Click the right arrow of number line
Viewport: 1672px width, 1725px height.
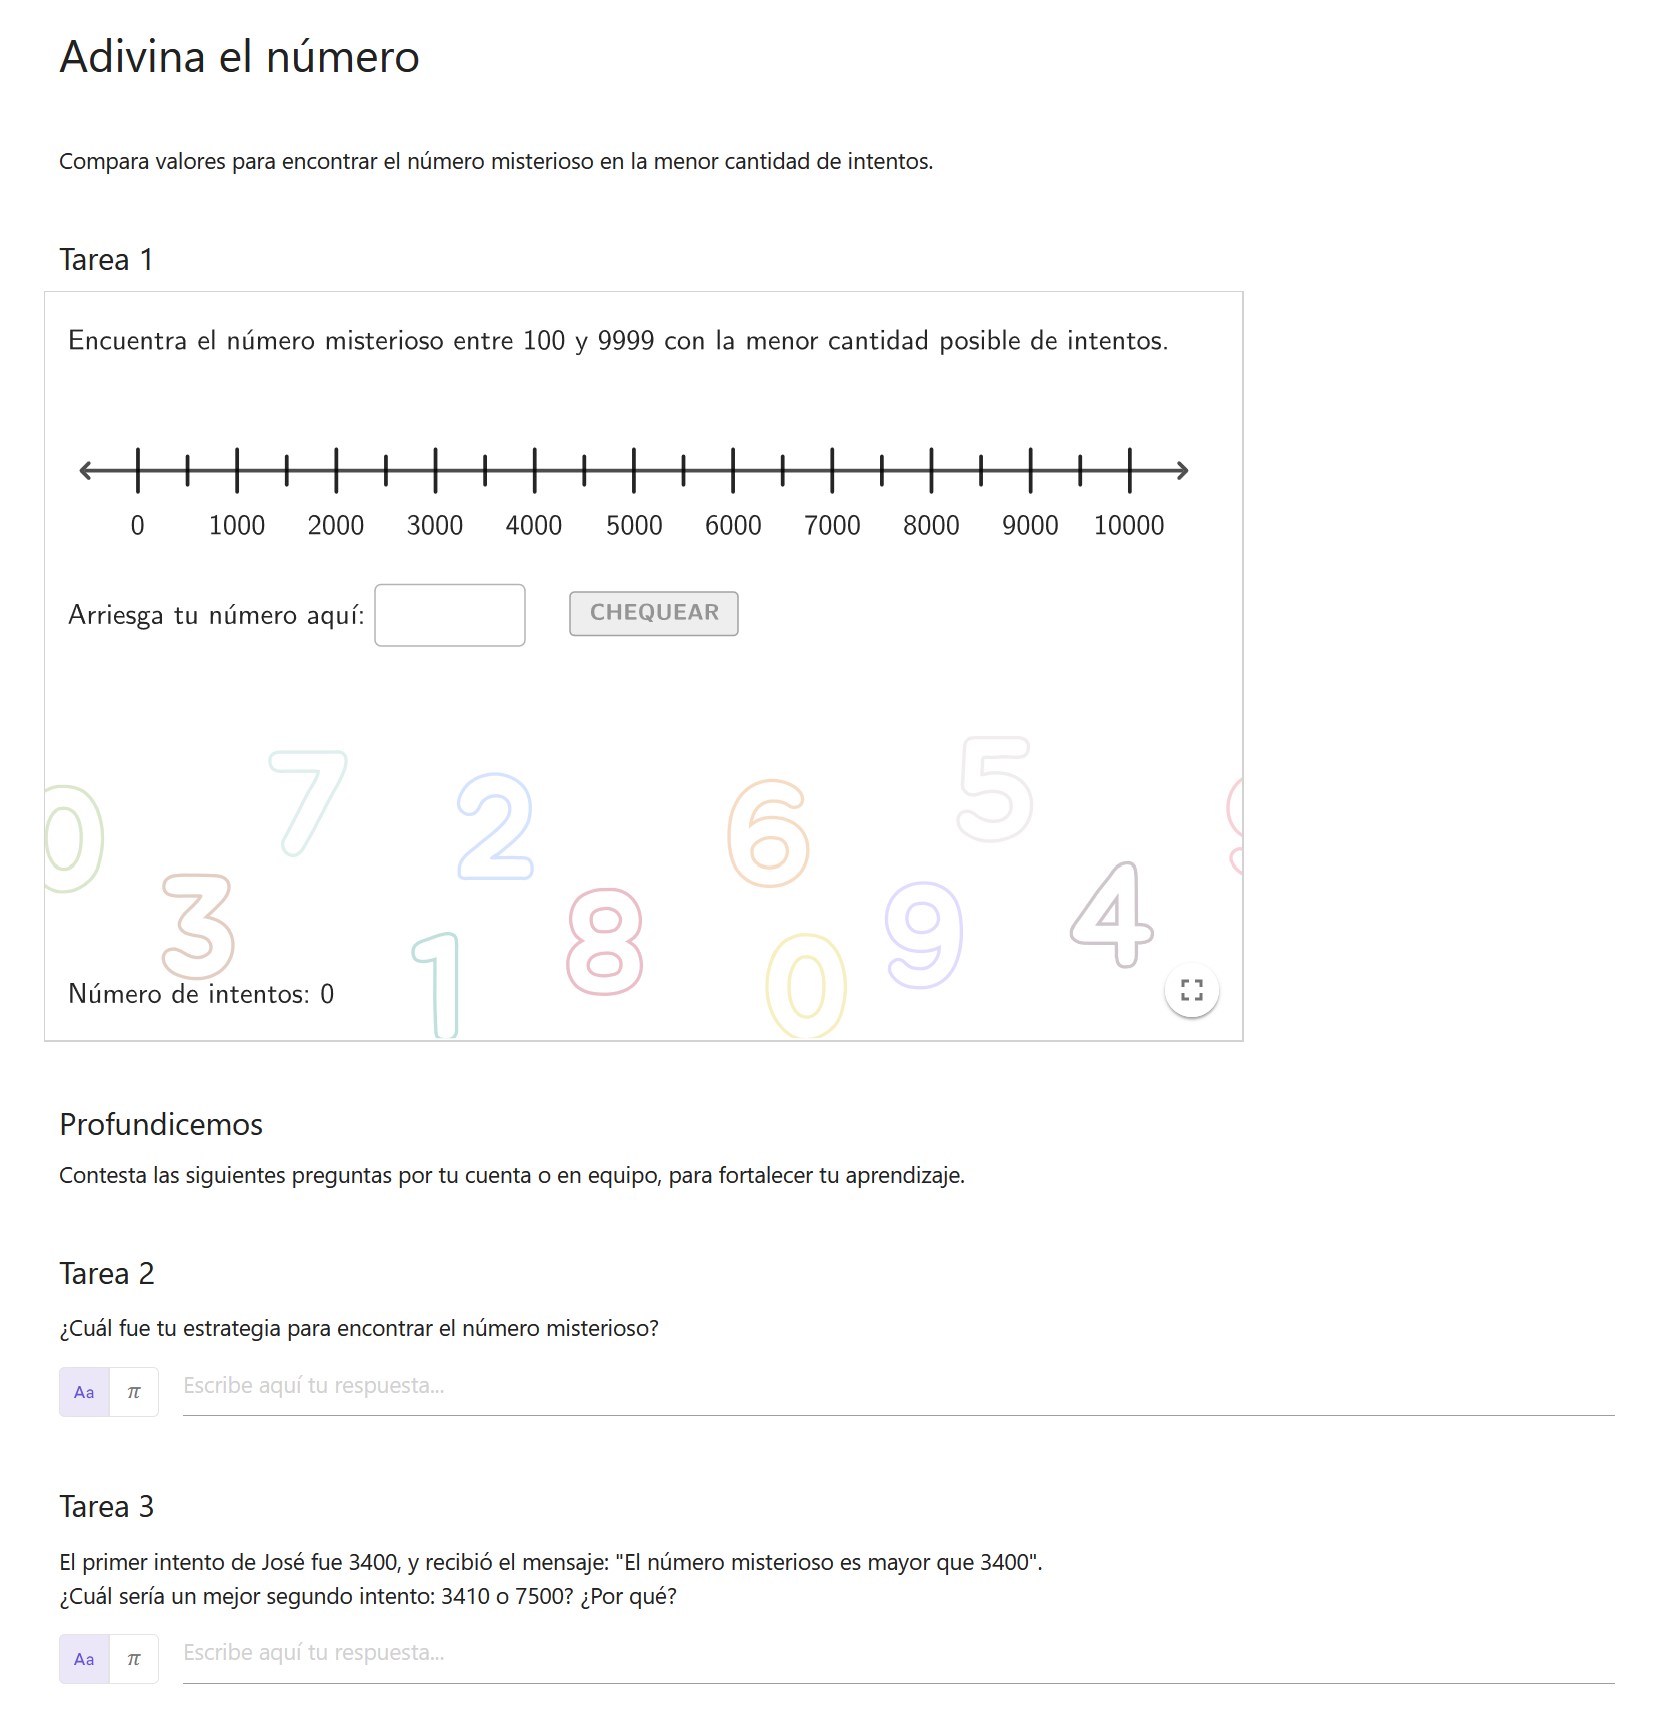pos(1182,470)
